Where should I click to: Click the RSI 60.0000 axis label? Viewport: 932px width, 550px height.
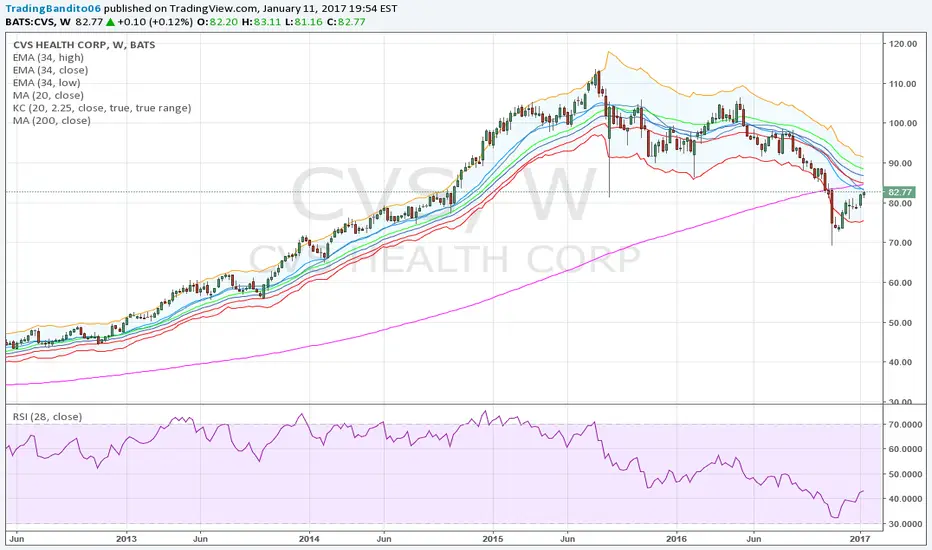pyautogui.click(x=906, y=450)
